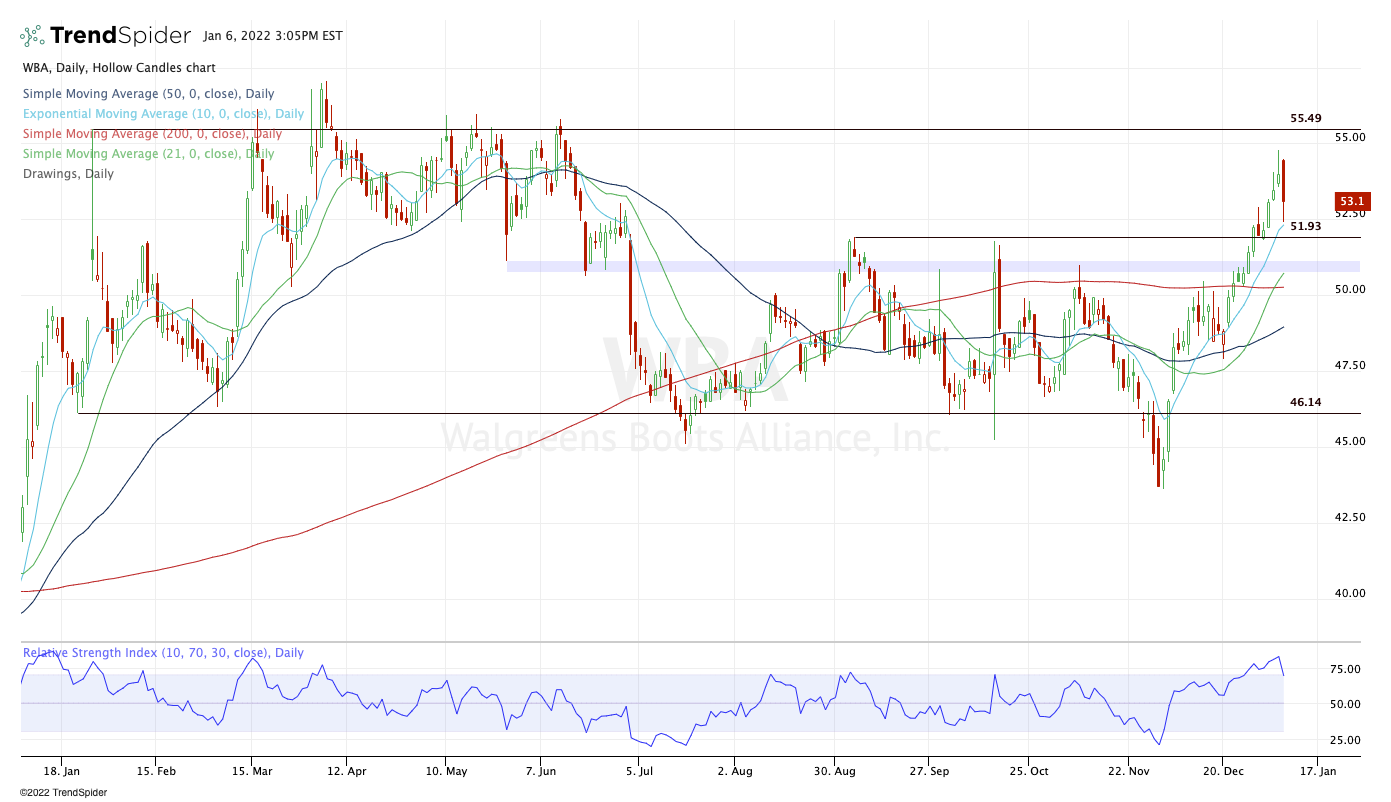Viewport: 1391px width, 802px height.
Task: Click 40.00 on the price axis
Action: tap(1350, 593)
